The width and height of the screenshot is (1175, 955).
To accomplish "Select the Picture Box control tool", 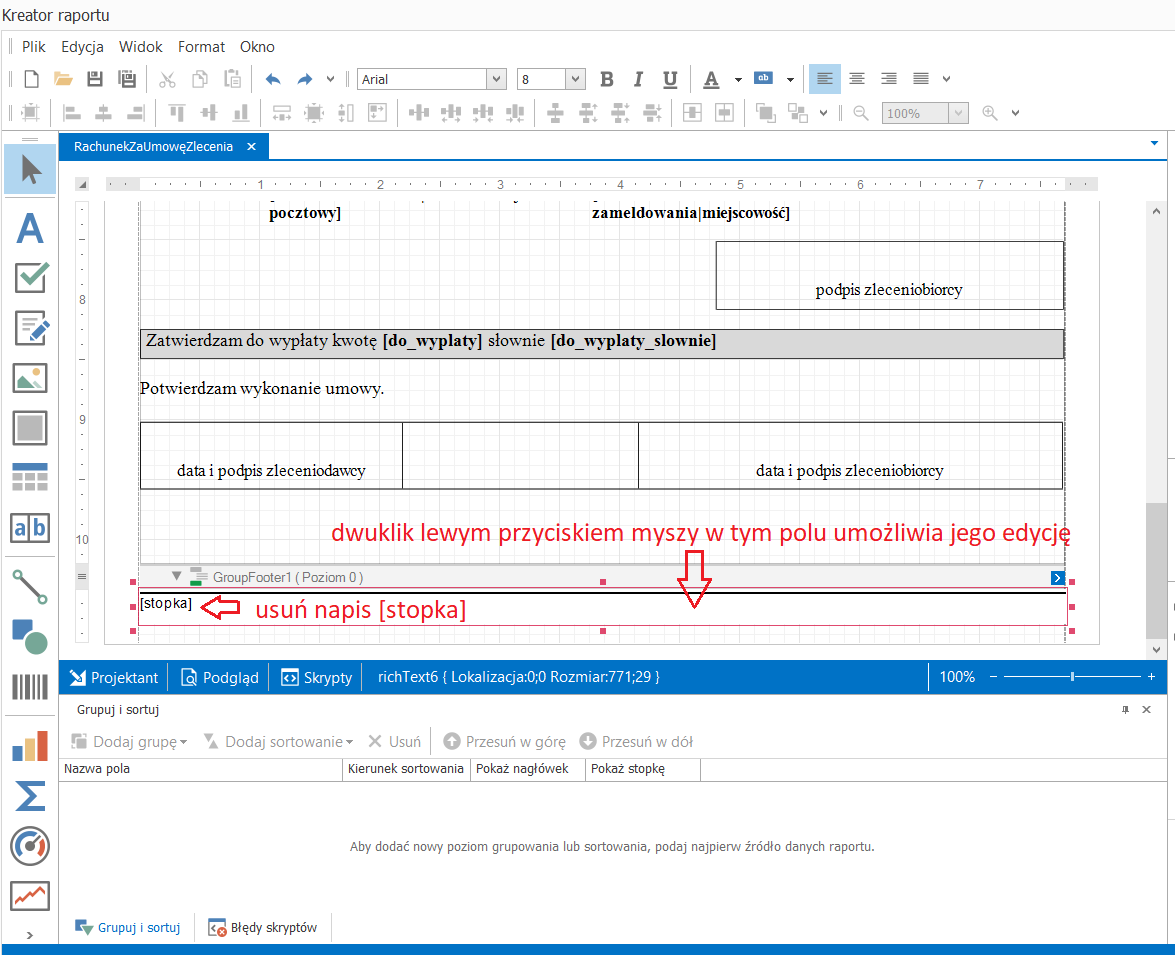I will (30, 378).
